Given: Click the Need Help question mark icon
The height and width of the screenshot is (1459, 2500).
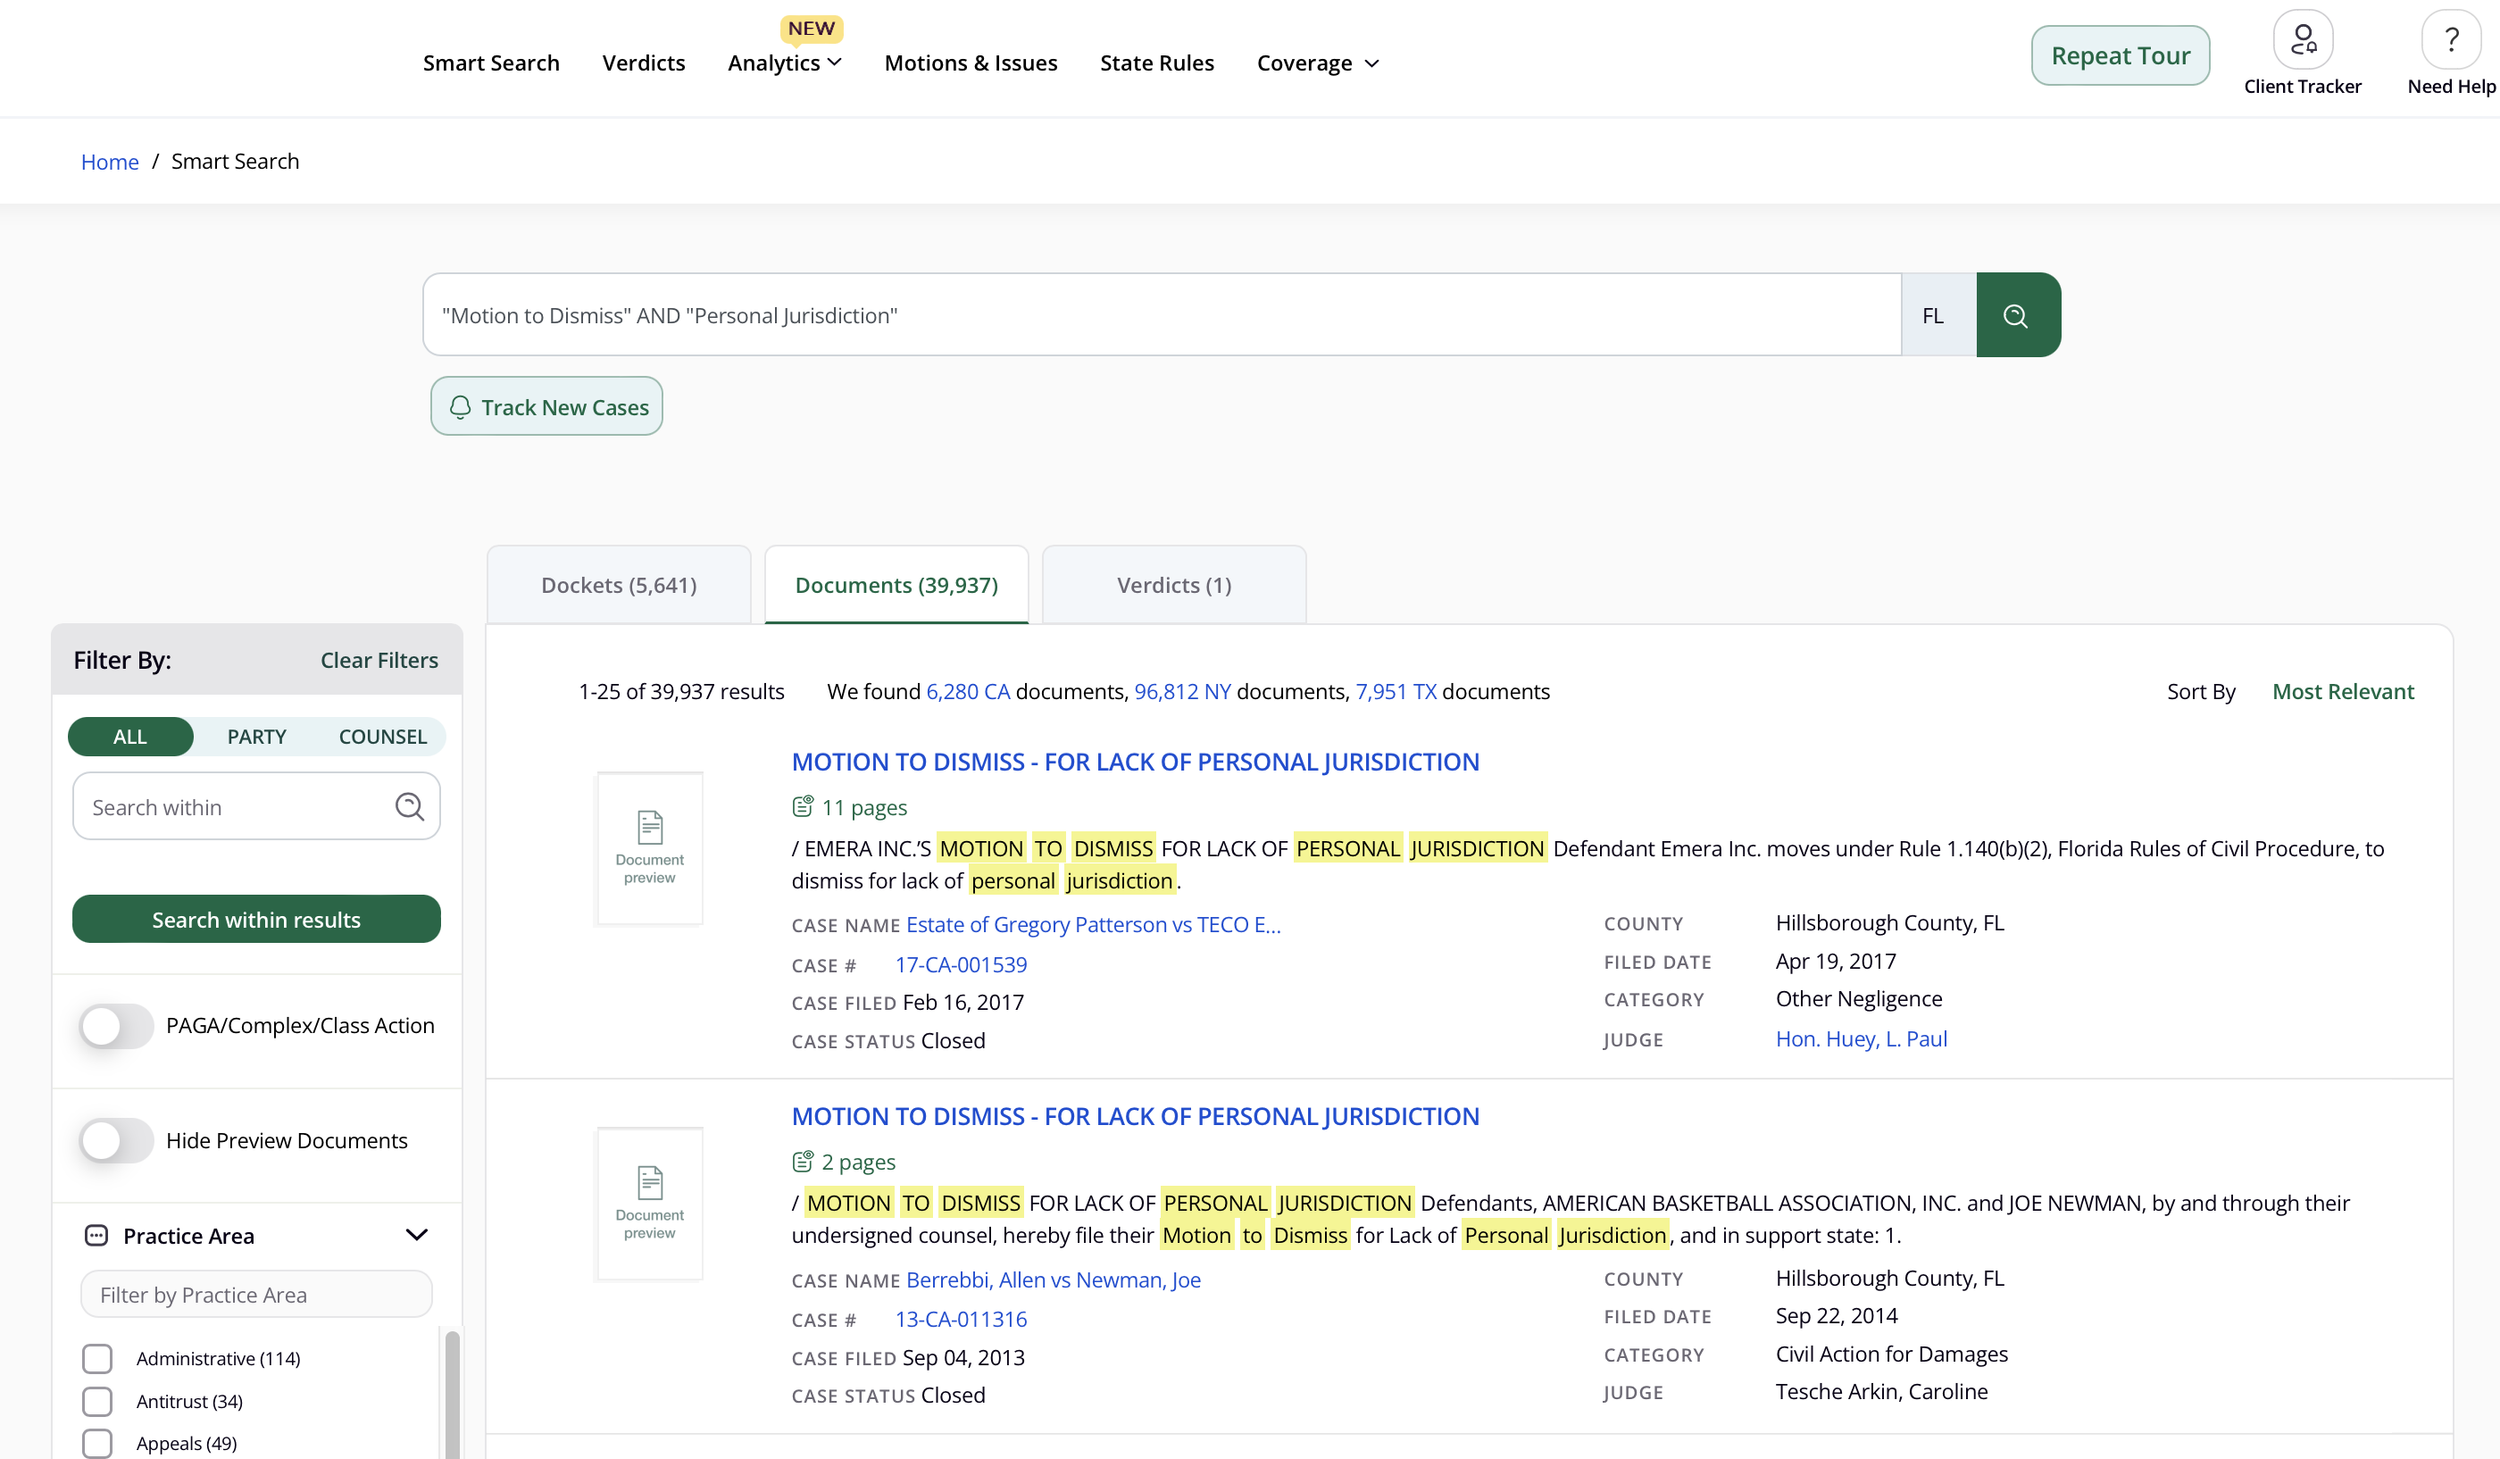Looking at the screenshot, I should click(x=2450, y=40).
